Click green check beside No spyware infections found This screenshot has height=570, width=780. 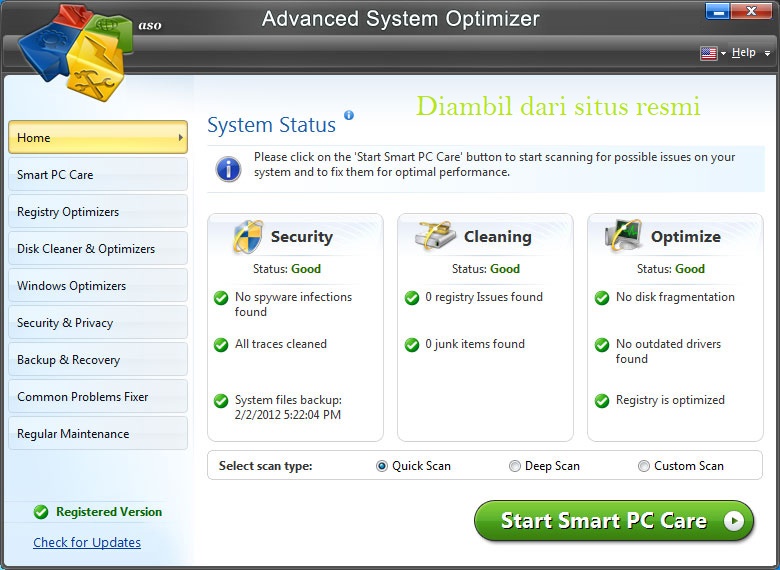pyautogui.click(x=221, y=298)
